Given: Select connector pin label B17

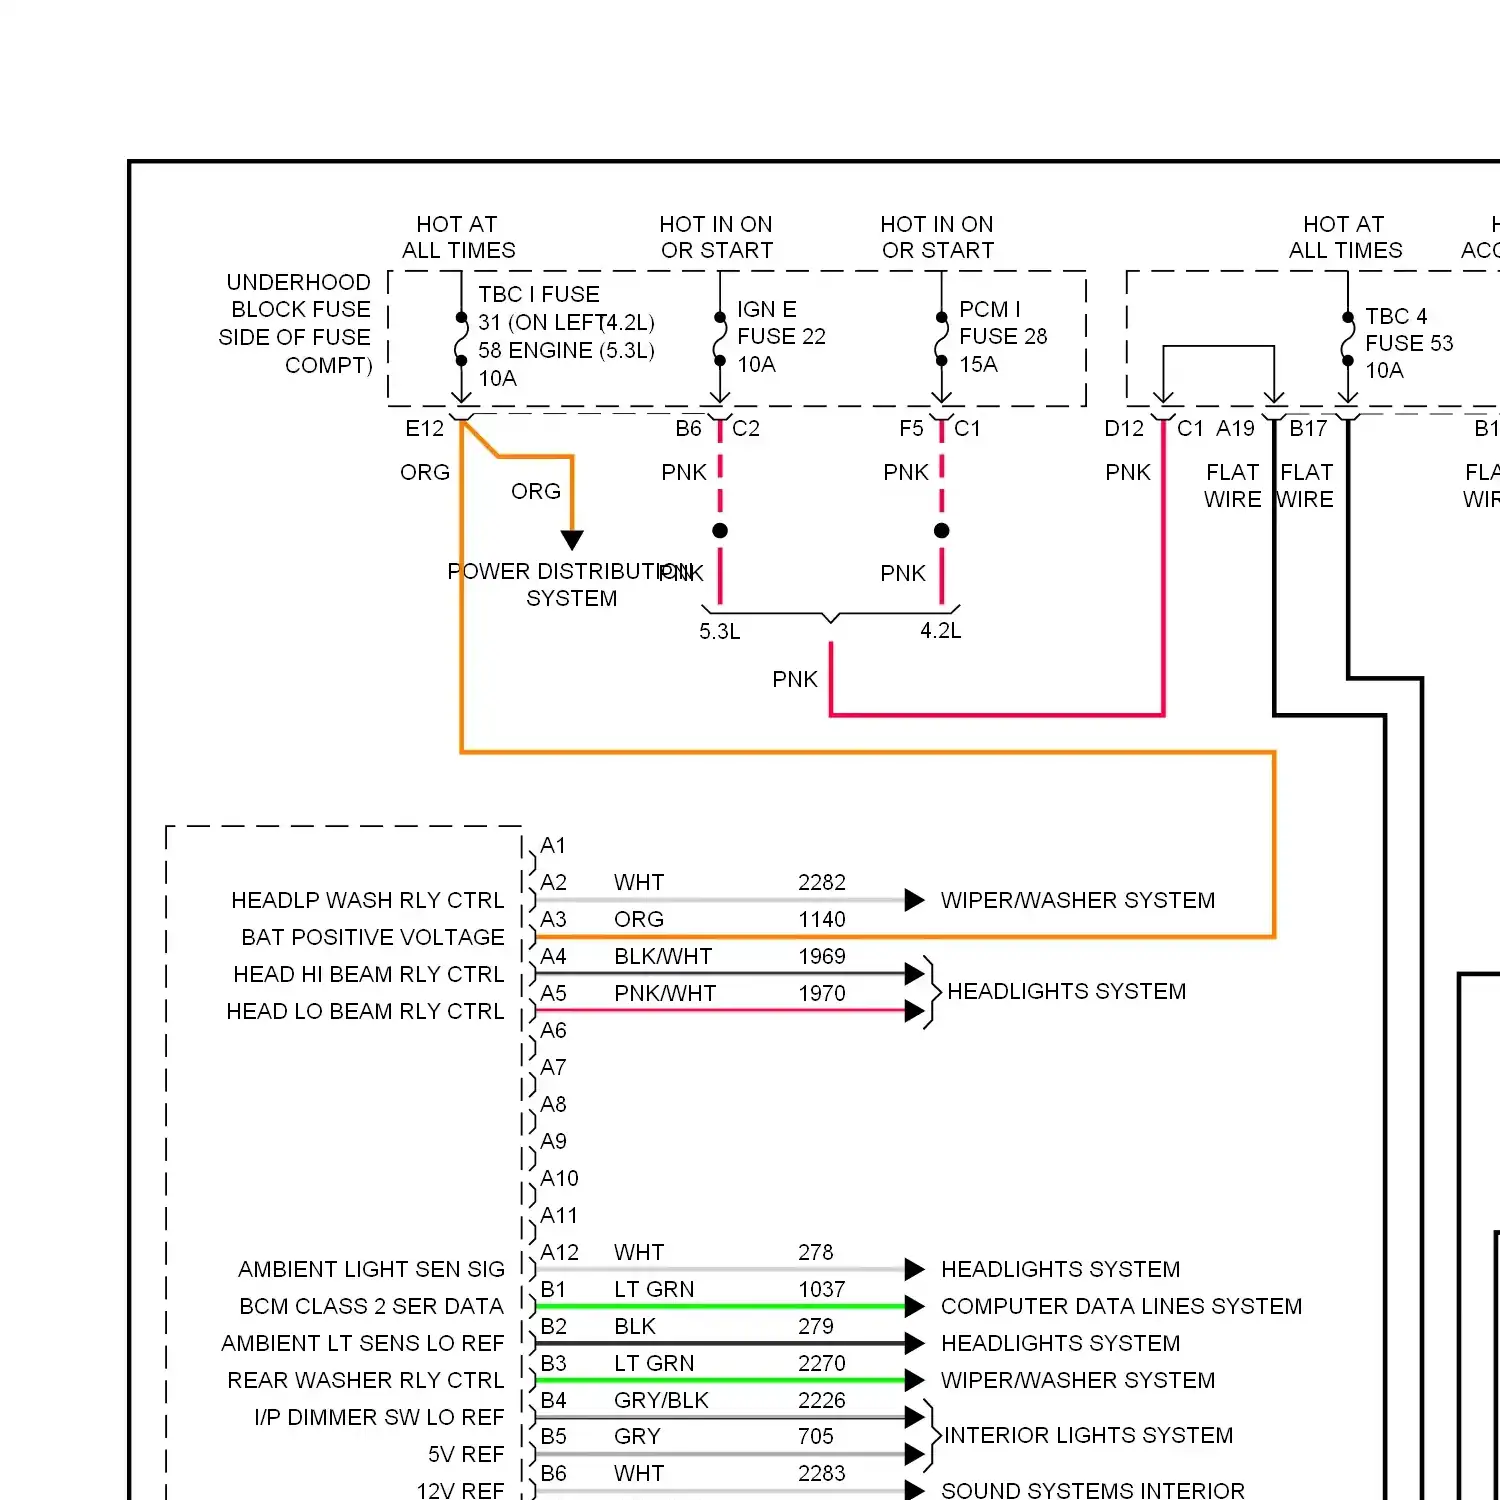Looking at the screenshot, I should (1308, 428).
